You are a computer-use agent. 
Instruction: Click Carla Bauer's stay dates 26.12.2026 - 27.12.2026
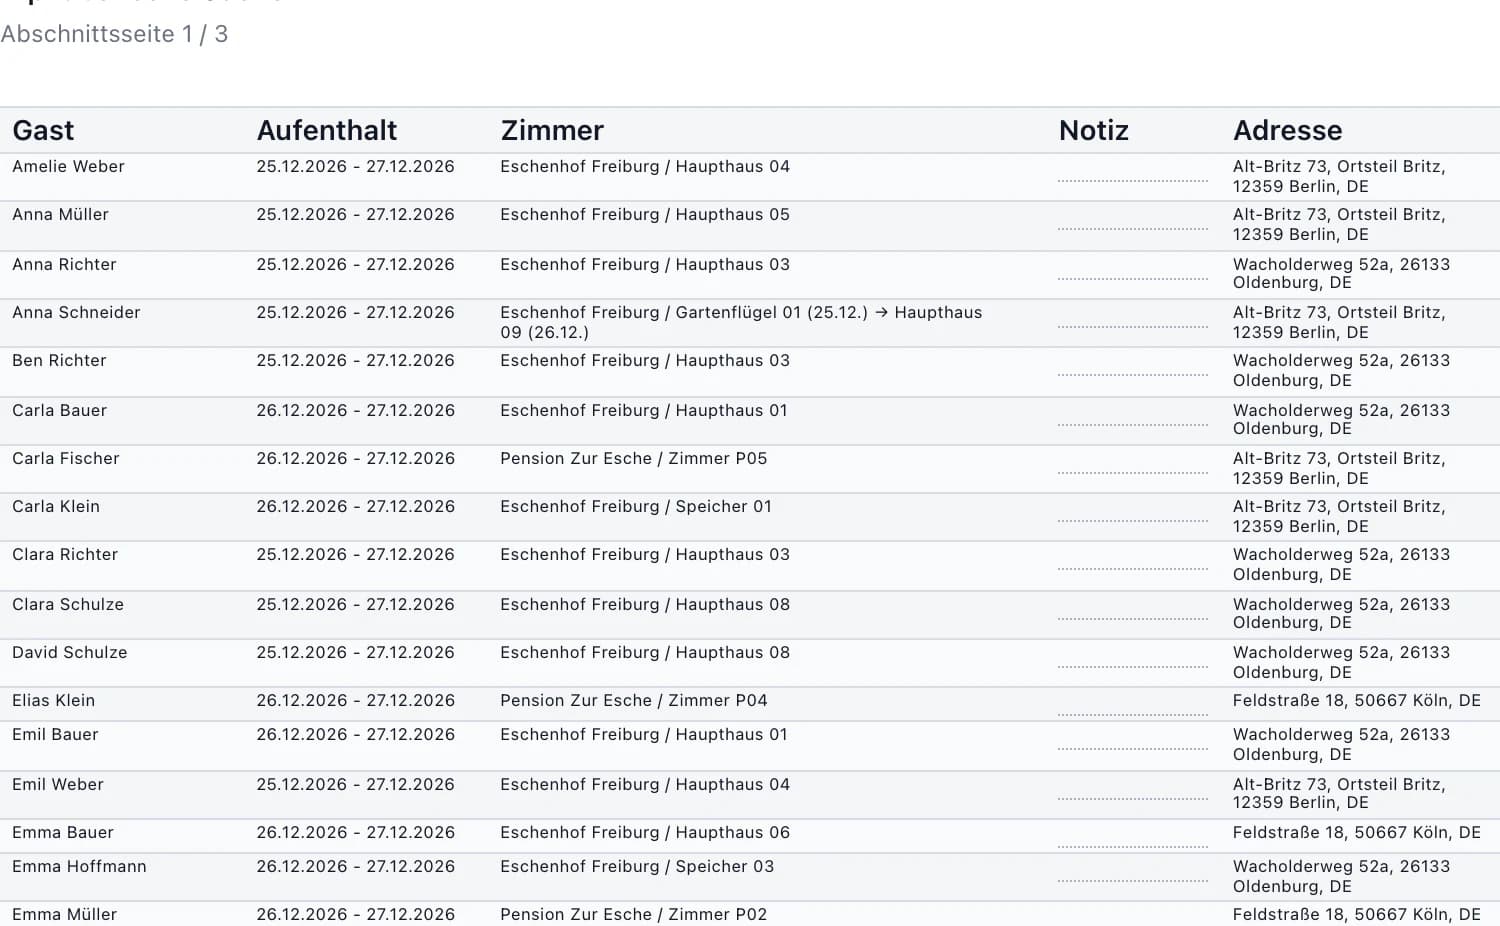point(355,411)
